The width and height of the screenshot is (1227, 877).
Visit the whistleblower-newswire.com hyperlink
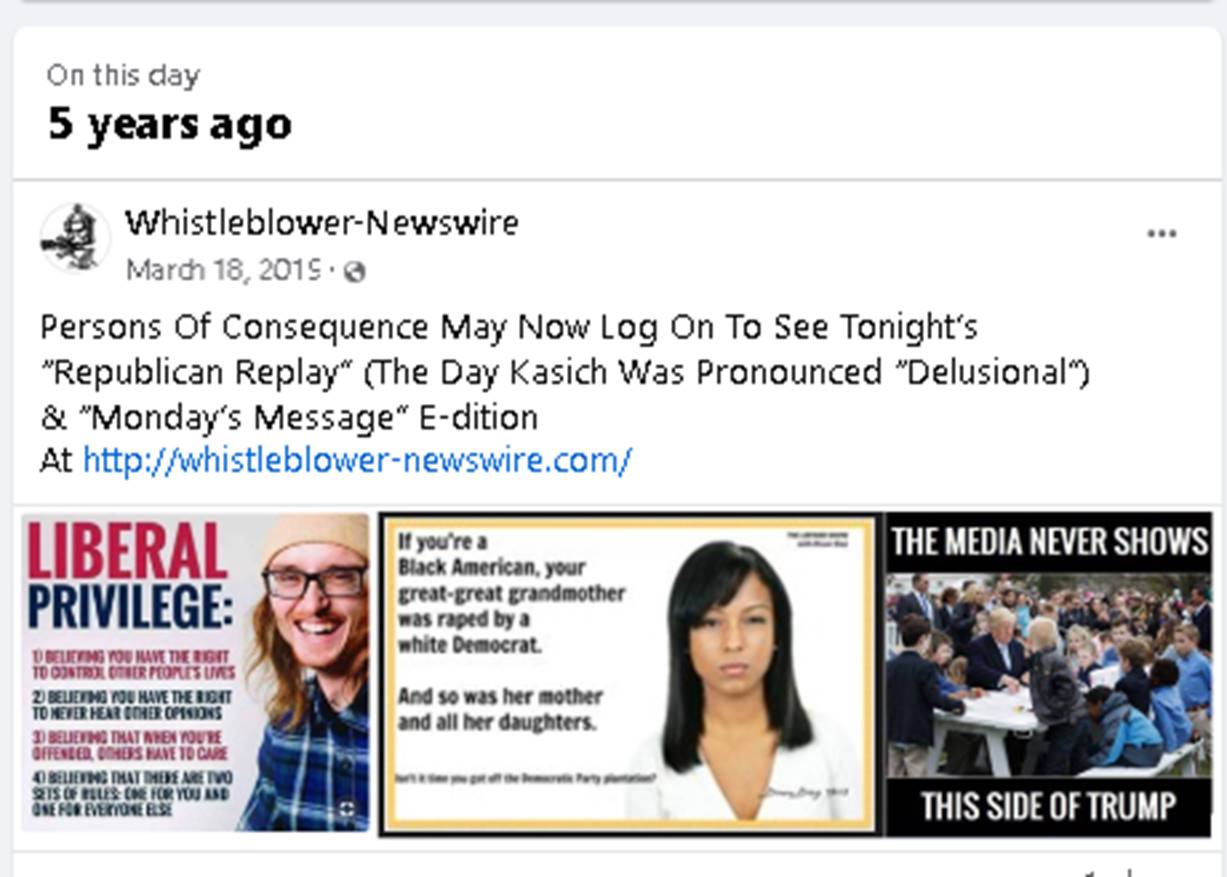coord(357,461)
